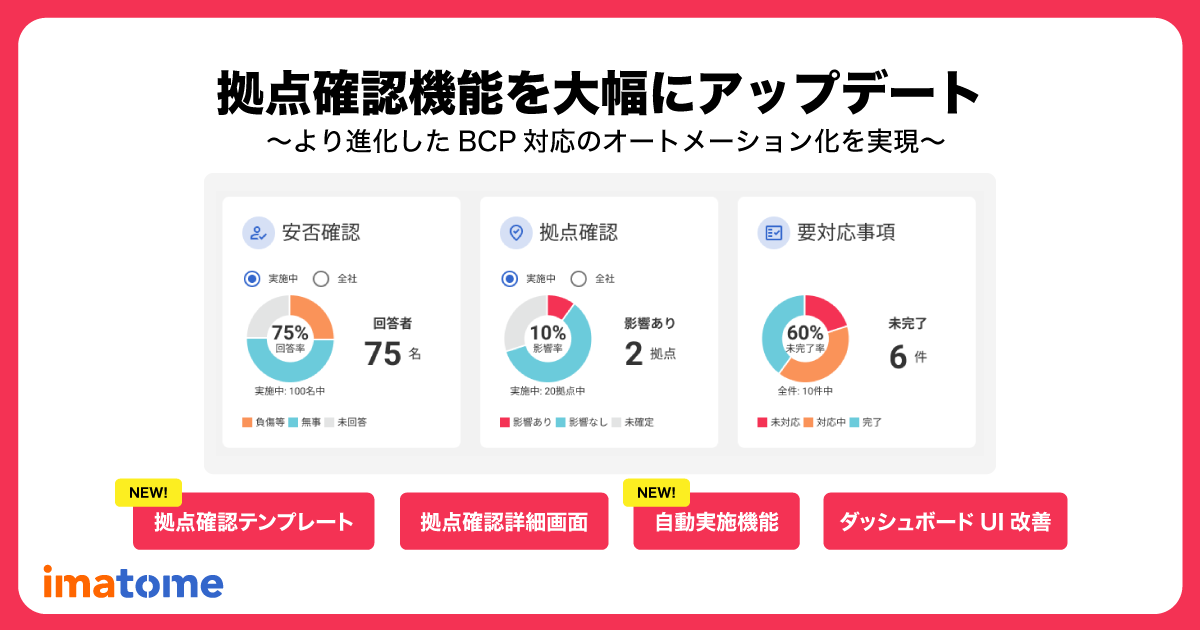Select 実施中 radio in 拠点確認 card
Viewport: 1200px width, 630px height.
click(x=510, y=279)
